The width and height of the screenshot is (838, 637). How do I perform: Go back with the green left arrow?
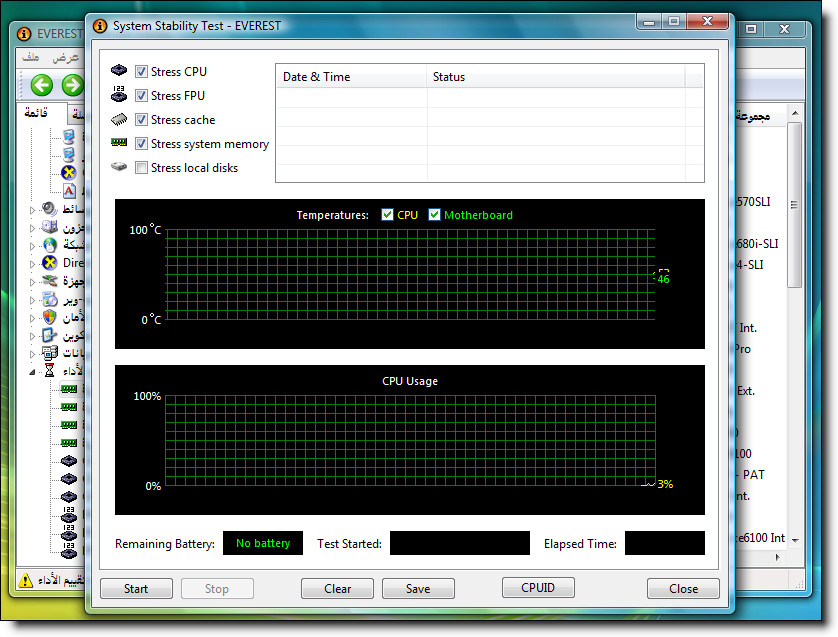tap(41, 86)
